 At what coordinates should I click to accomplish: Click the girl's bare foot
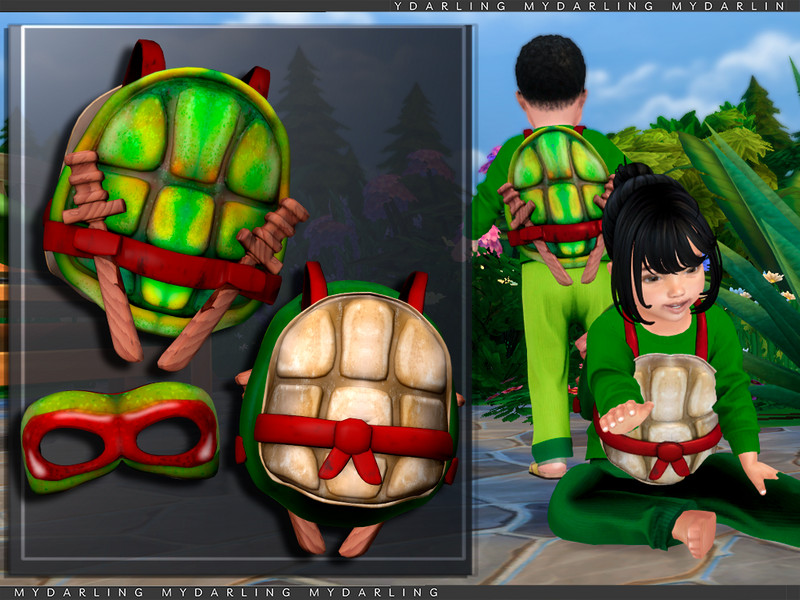pos(697,532)
